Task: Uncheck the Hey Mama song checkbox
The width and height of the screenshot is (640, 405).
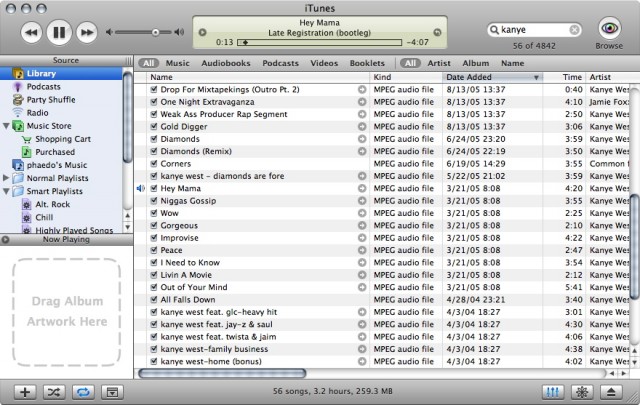Action: (154, 188)
